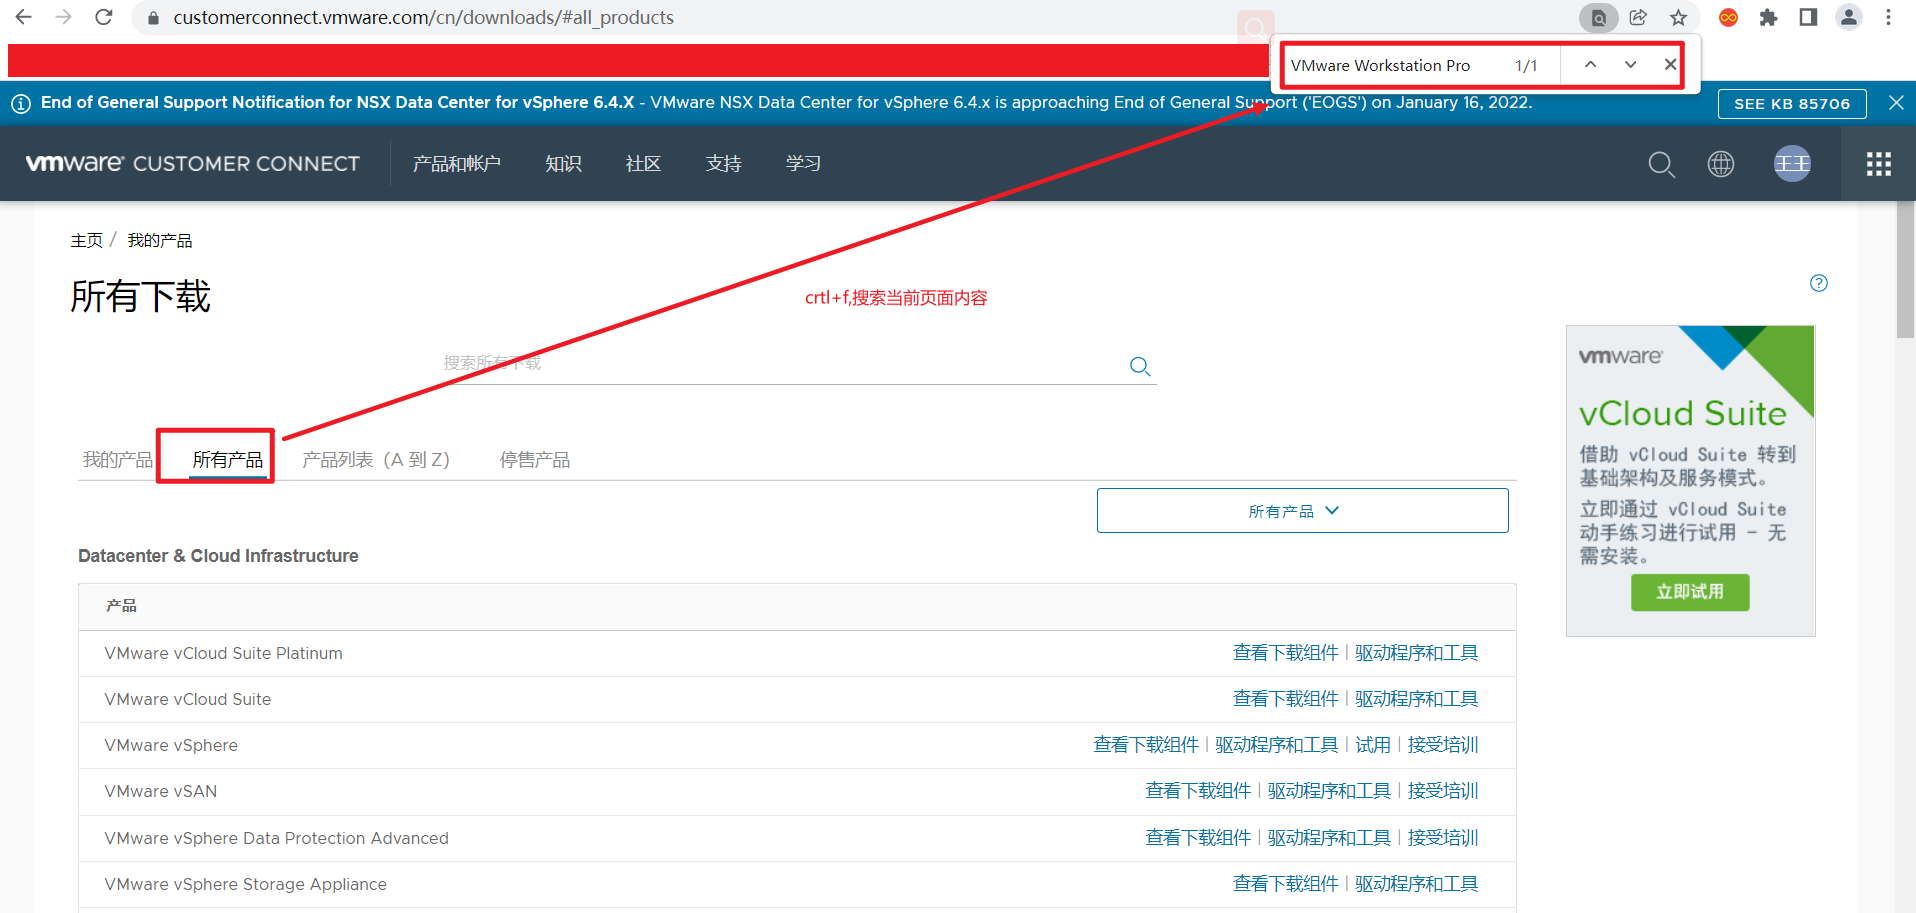Open 查看下载组件 for VMware vSphere
Screen dimensions: 1916x913
[1146, 744]
